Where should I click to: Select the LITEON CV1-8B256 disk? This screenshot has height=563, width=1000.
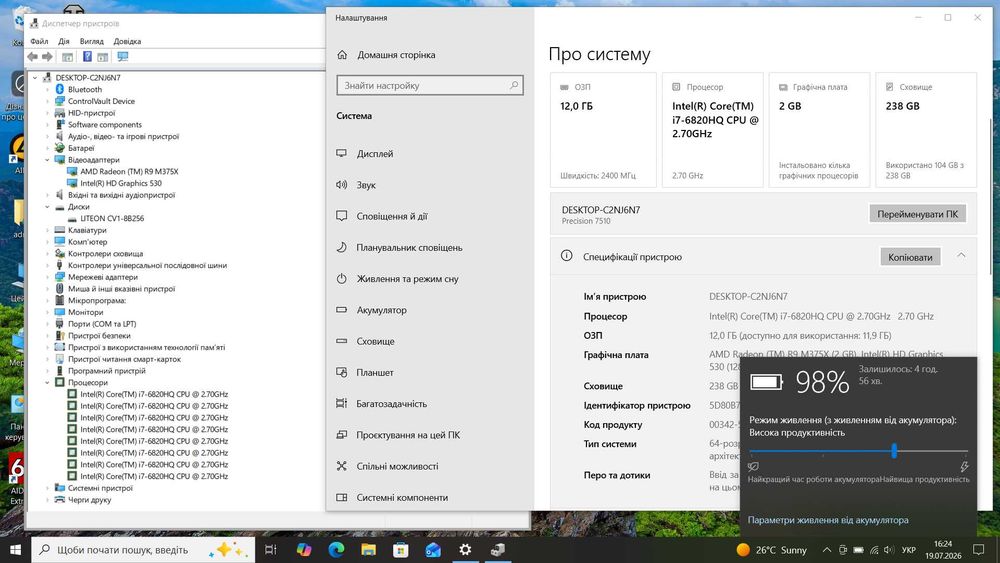tap(112, 219)
